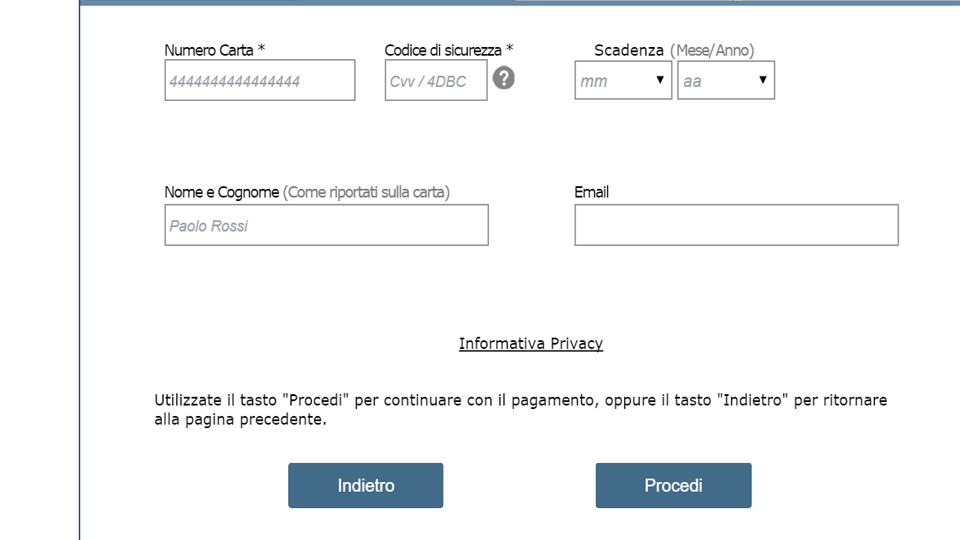Focus the Numero Carta input field
The width and height of the screenshot is (960, 540).
[260, 80]
